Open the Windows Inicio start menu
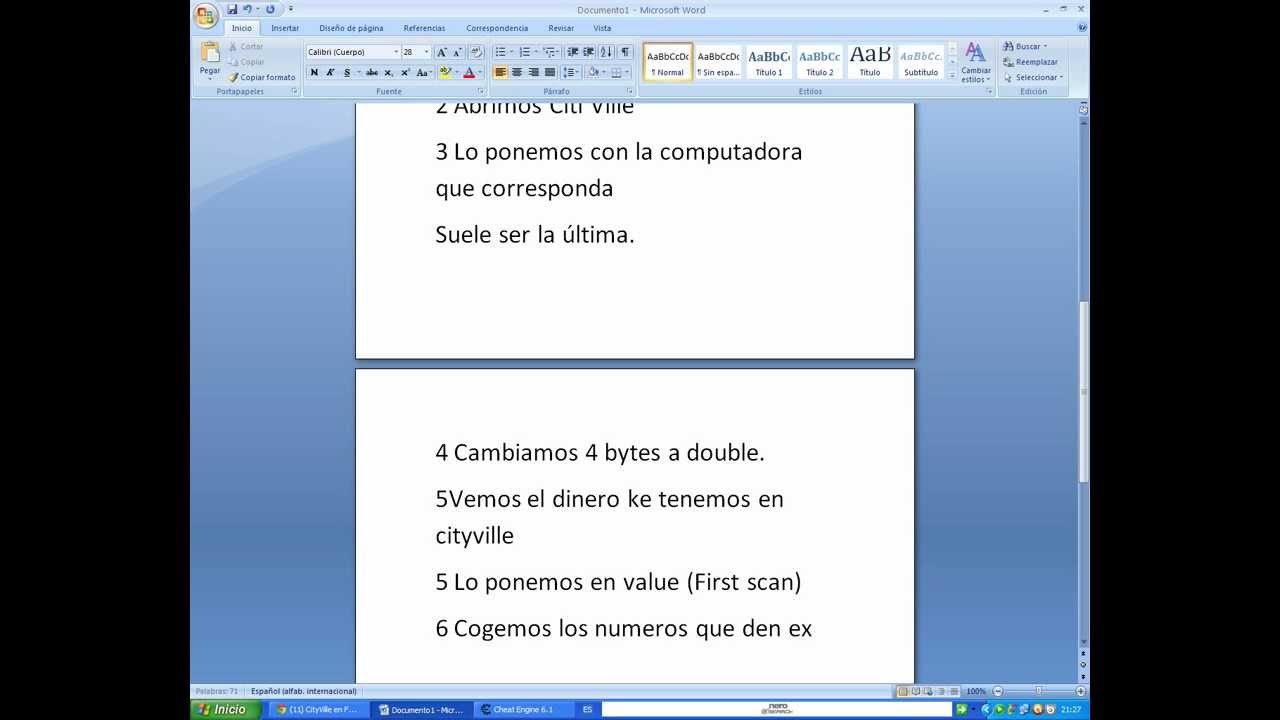 [225, 709]
